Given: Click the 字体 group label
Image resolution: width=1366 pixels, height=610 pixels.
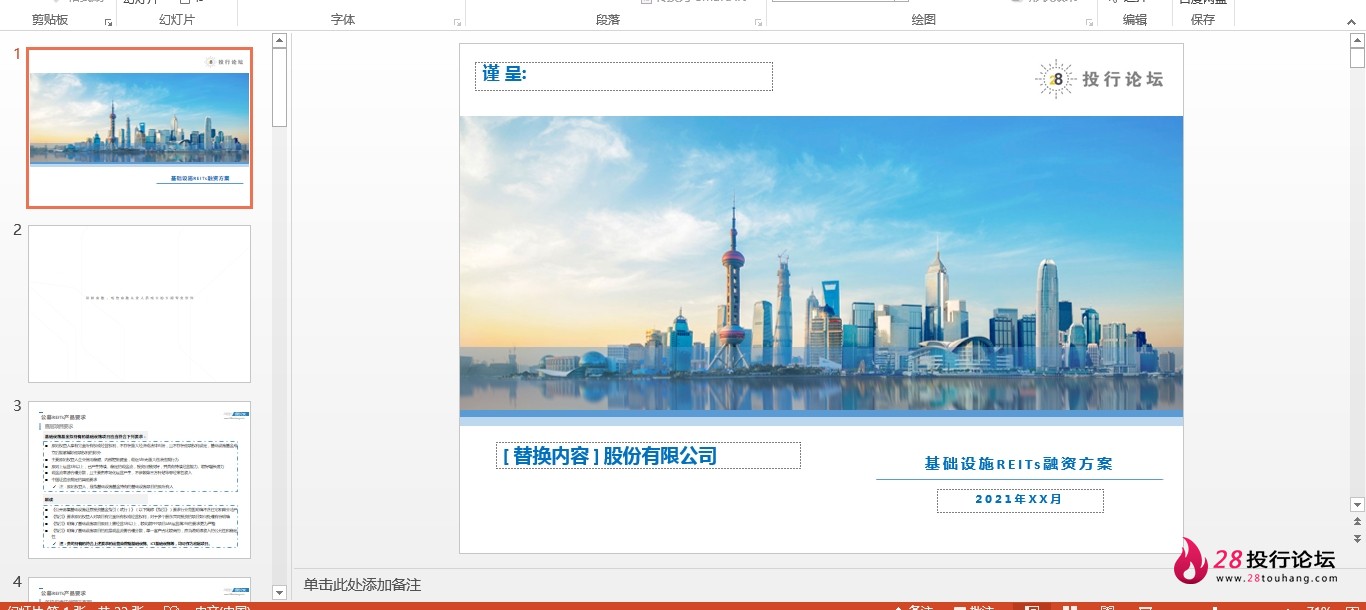Looking at the screenshot, I should coord(343,20).
